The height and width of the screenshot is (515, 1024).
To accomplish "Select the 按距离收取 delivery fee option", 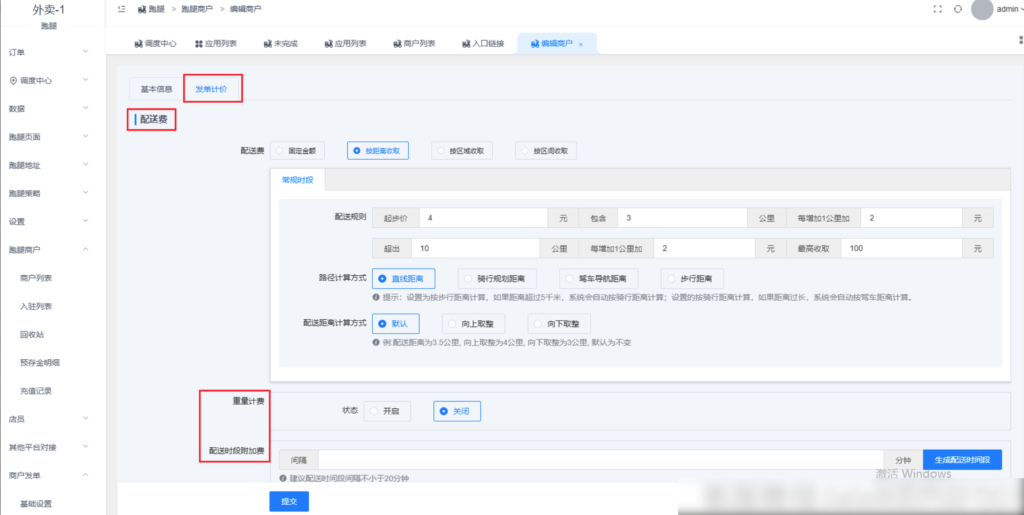I will point(377,150).
